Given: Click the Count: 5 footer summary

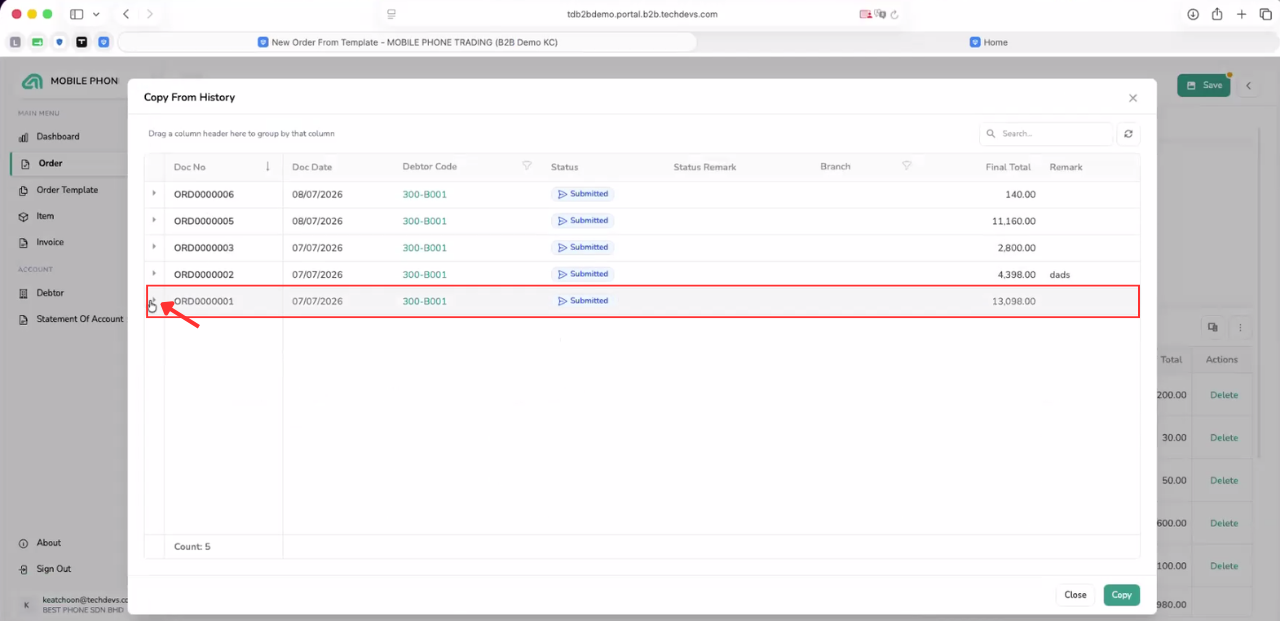Looking at the screenshot, I should pos(192,547).
